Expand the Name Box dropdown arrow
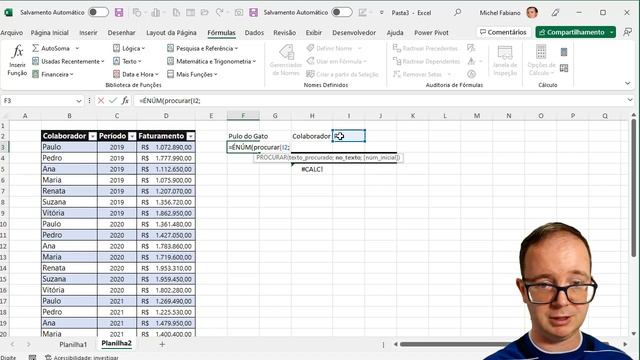 click(x=79, y=101)
